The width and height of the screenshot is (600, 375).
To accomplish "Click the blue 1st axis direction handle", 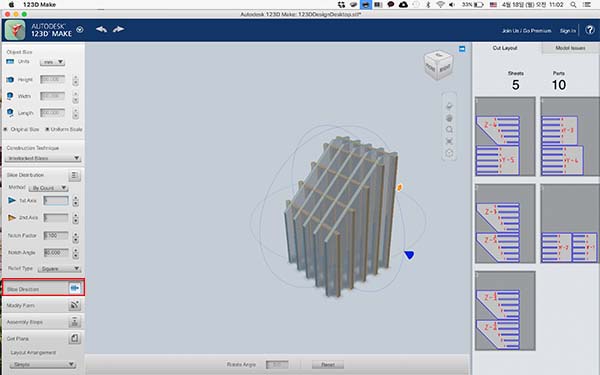I will (409, 255).
